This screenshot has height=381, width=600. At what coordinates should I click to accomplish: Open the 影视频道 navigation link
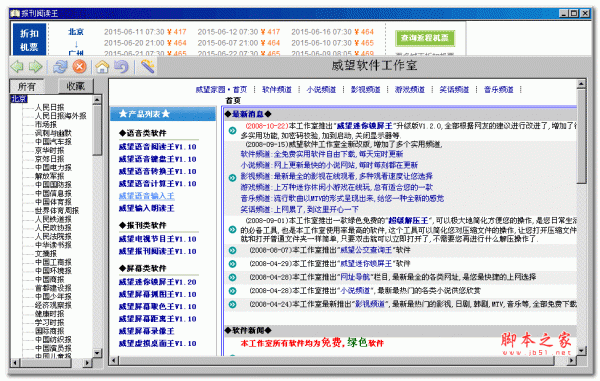pyautogui.click(x=365, y=90)
